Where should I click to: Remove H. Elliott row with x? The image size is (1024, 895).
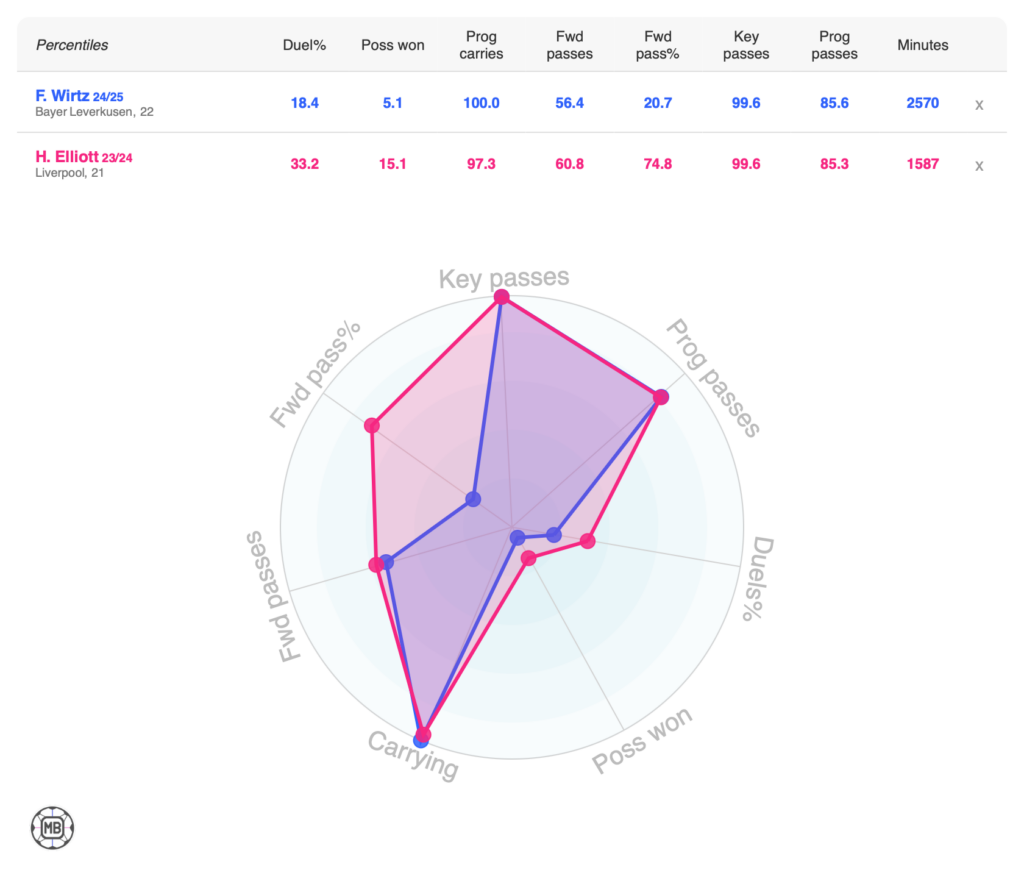[979, 166]
